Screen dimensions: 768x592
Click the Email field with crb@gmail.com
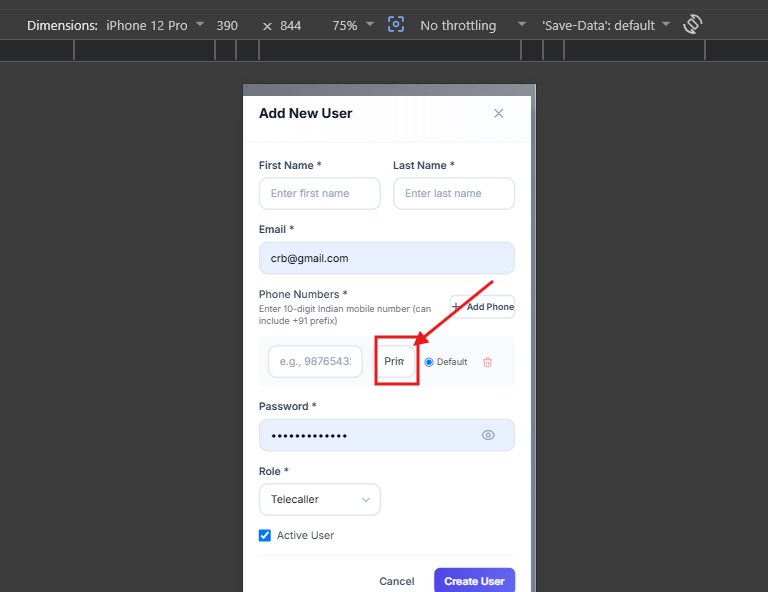(x=386, y=258)
